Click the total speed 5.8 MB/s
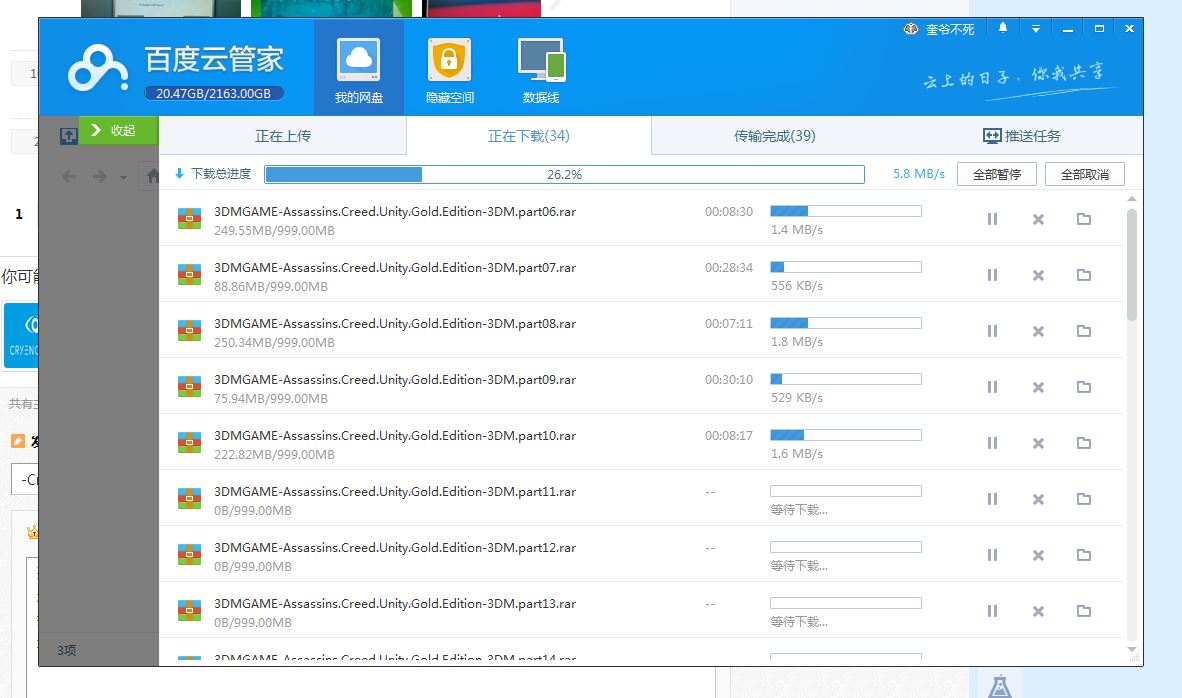 [x=919, y=173]
